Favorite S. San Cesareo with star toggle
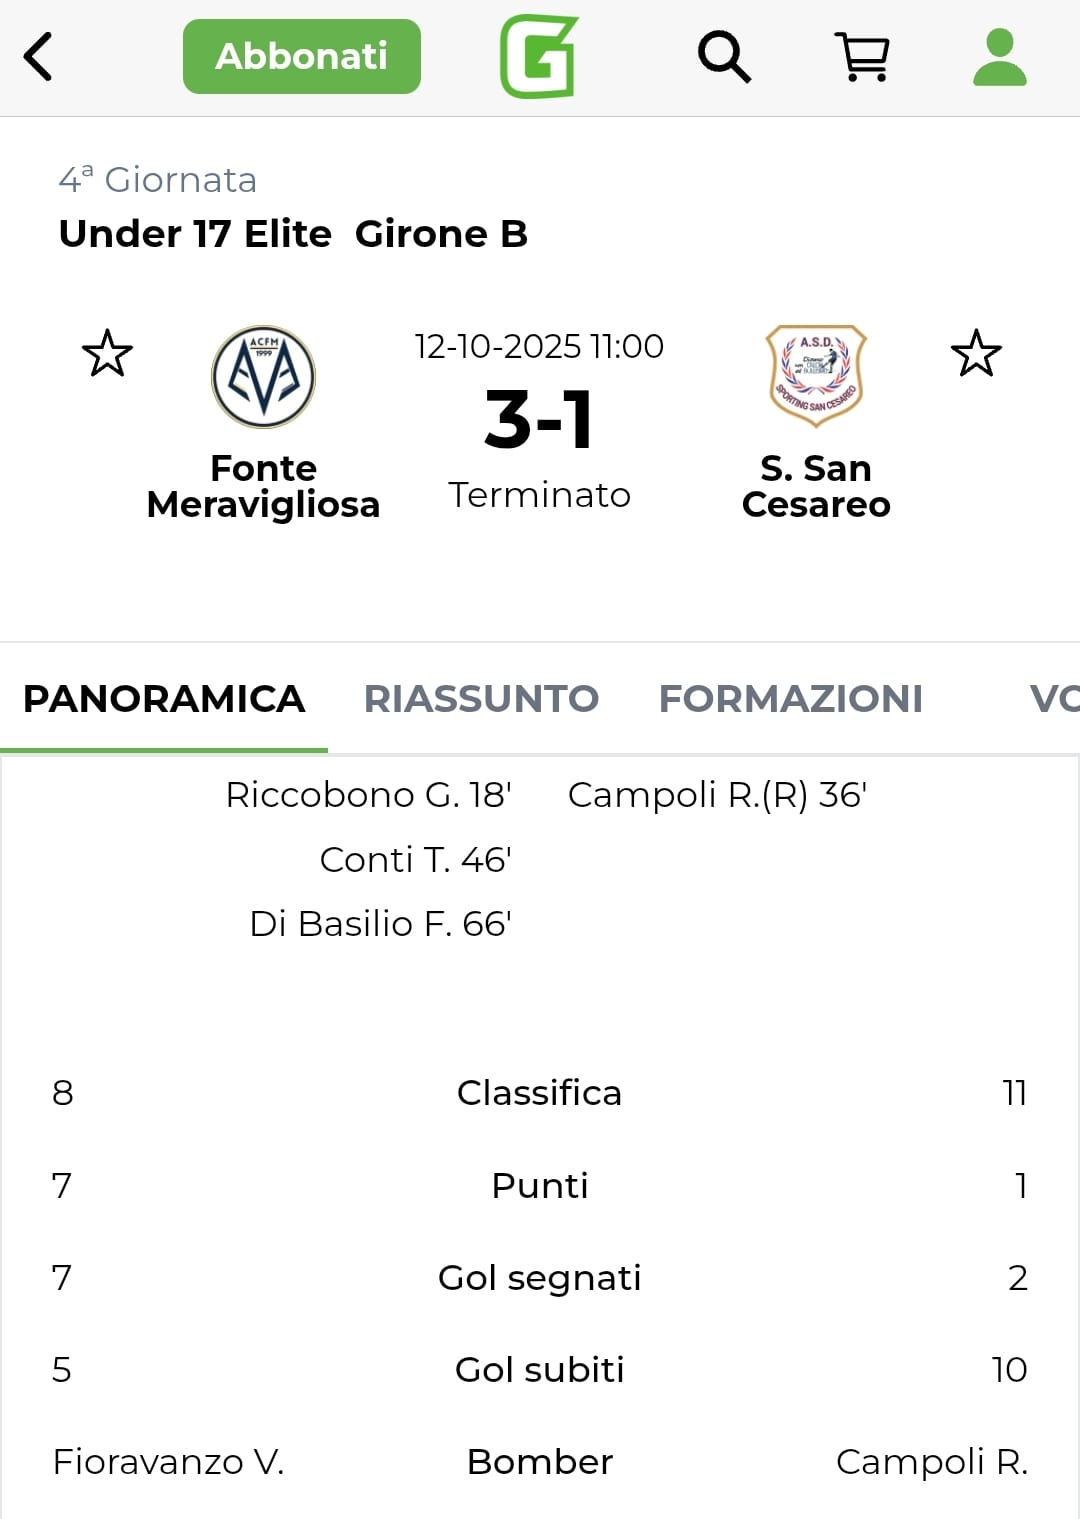The image size is (1080, 1519). tap(976, 354)
